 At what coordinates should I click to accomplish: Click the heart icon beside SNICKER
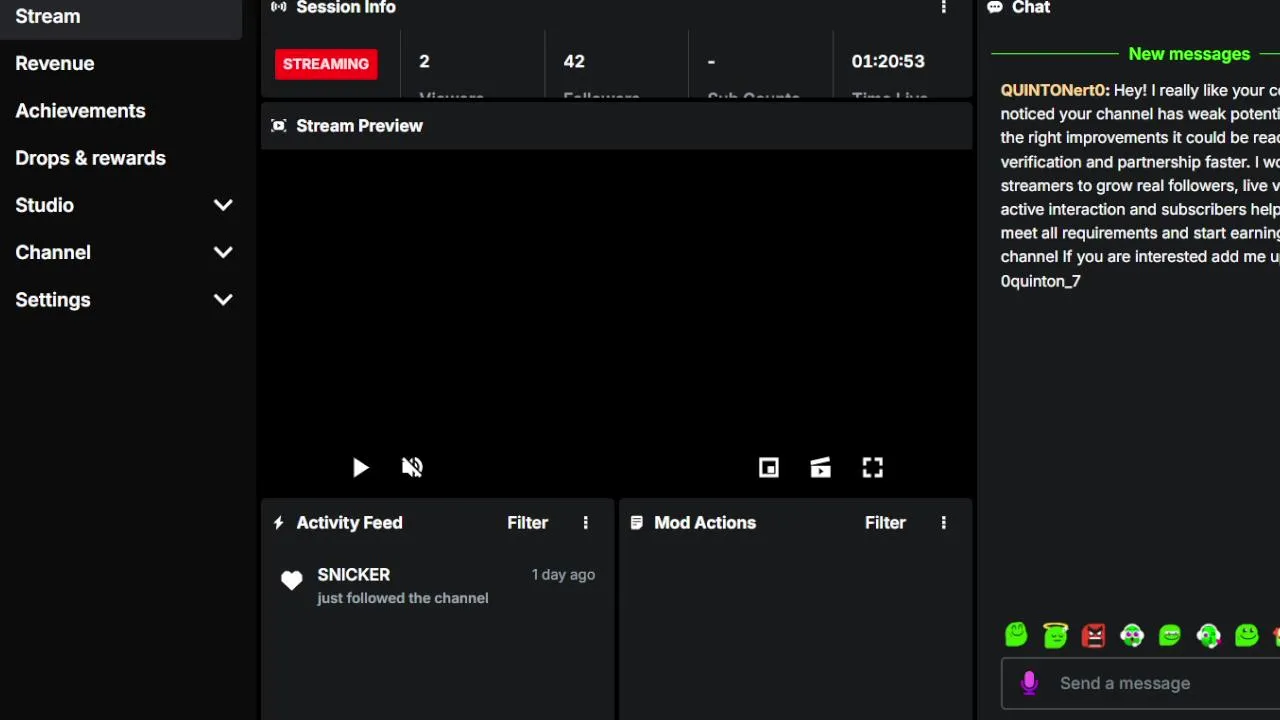[x=291, y=581]
